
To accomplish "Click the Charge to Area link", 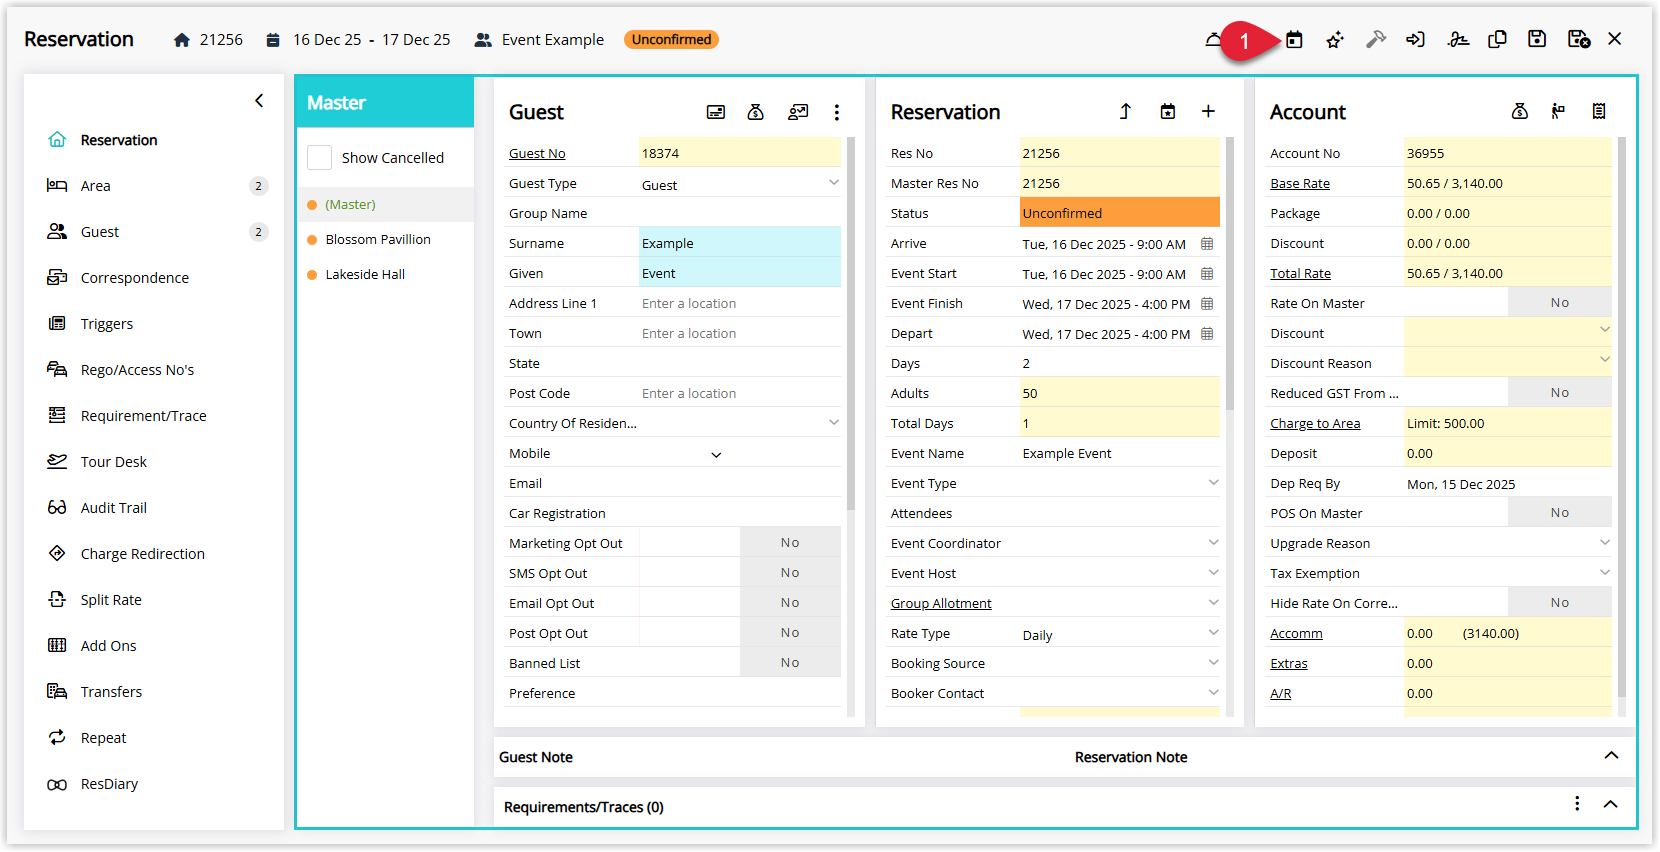I will pos(1315,423).
